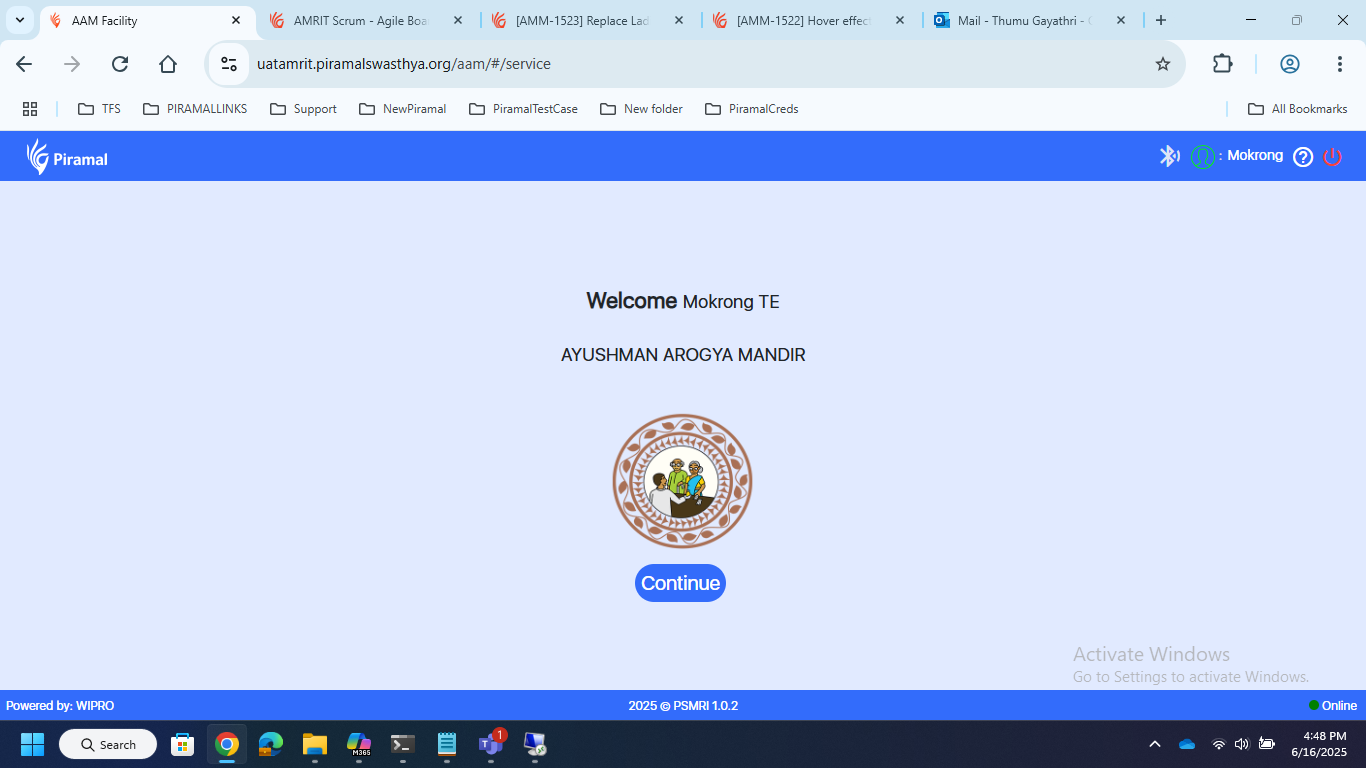The image size is (1366, 768).
Task: Click the Continue button
Action: pyautogui.click(x=680, y=583)
